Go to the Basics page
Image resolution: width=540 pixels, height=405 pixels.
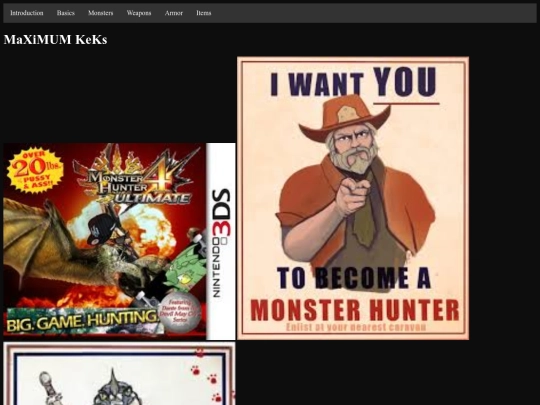point(66,13)
